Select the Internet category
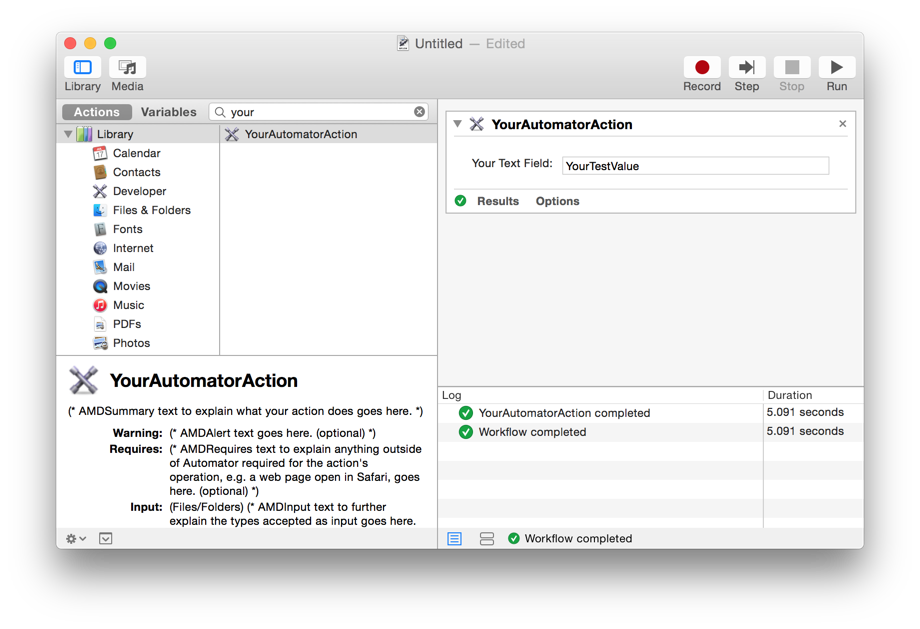 coord(133,248)
